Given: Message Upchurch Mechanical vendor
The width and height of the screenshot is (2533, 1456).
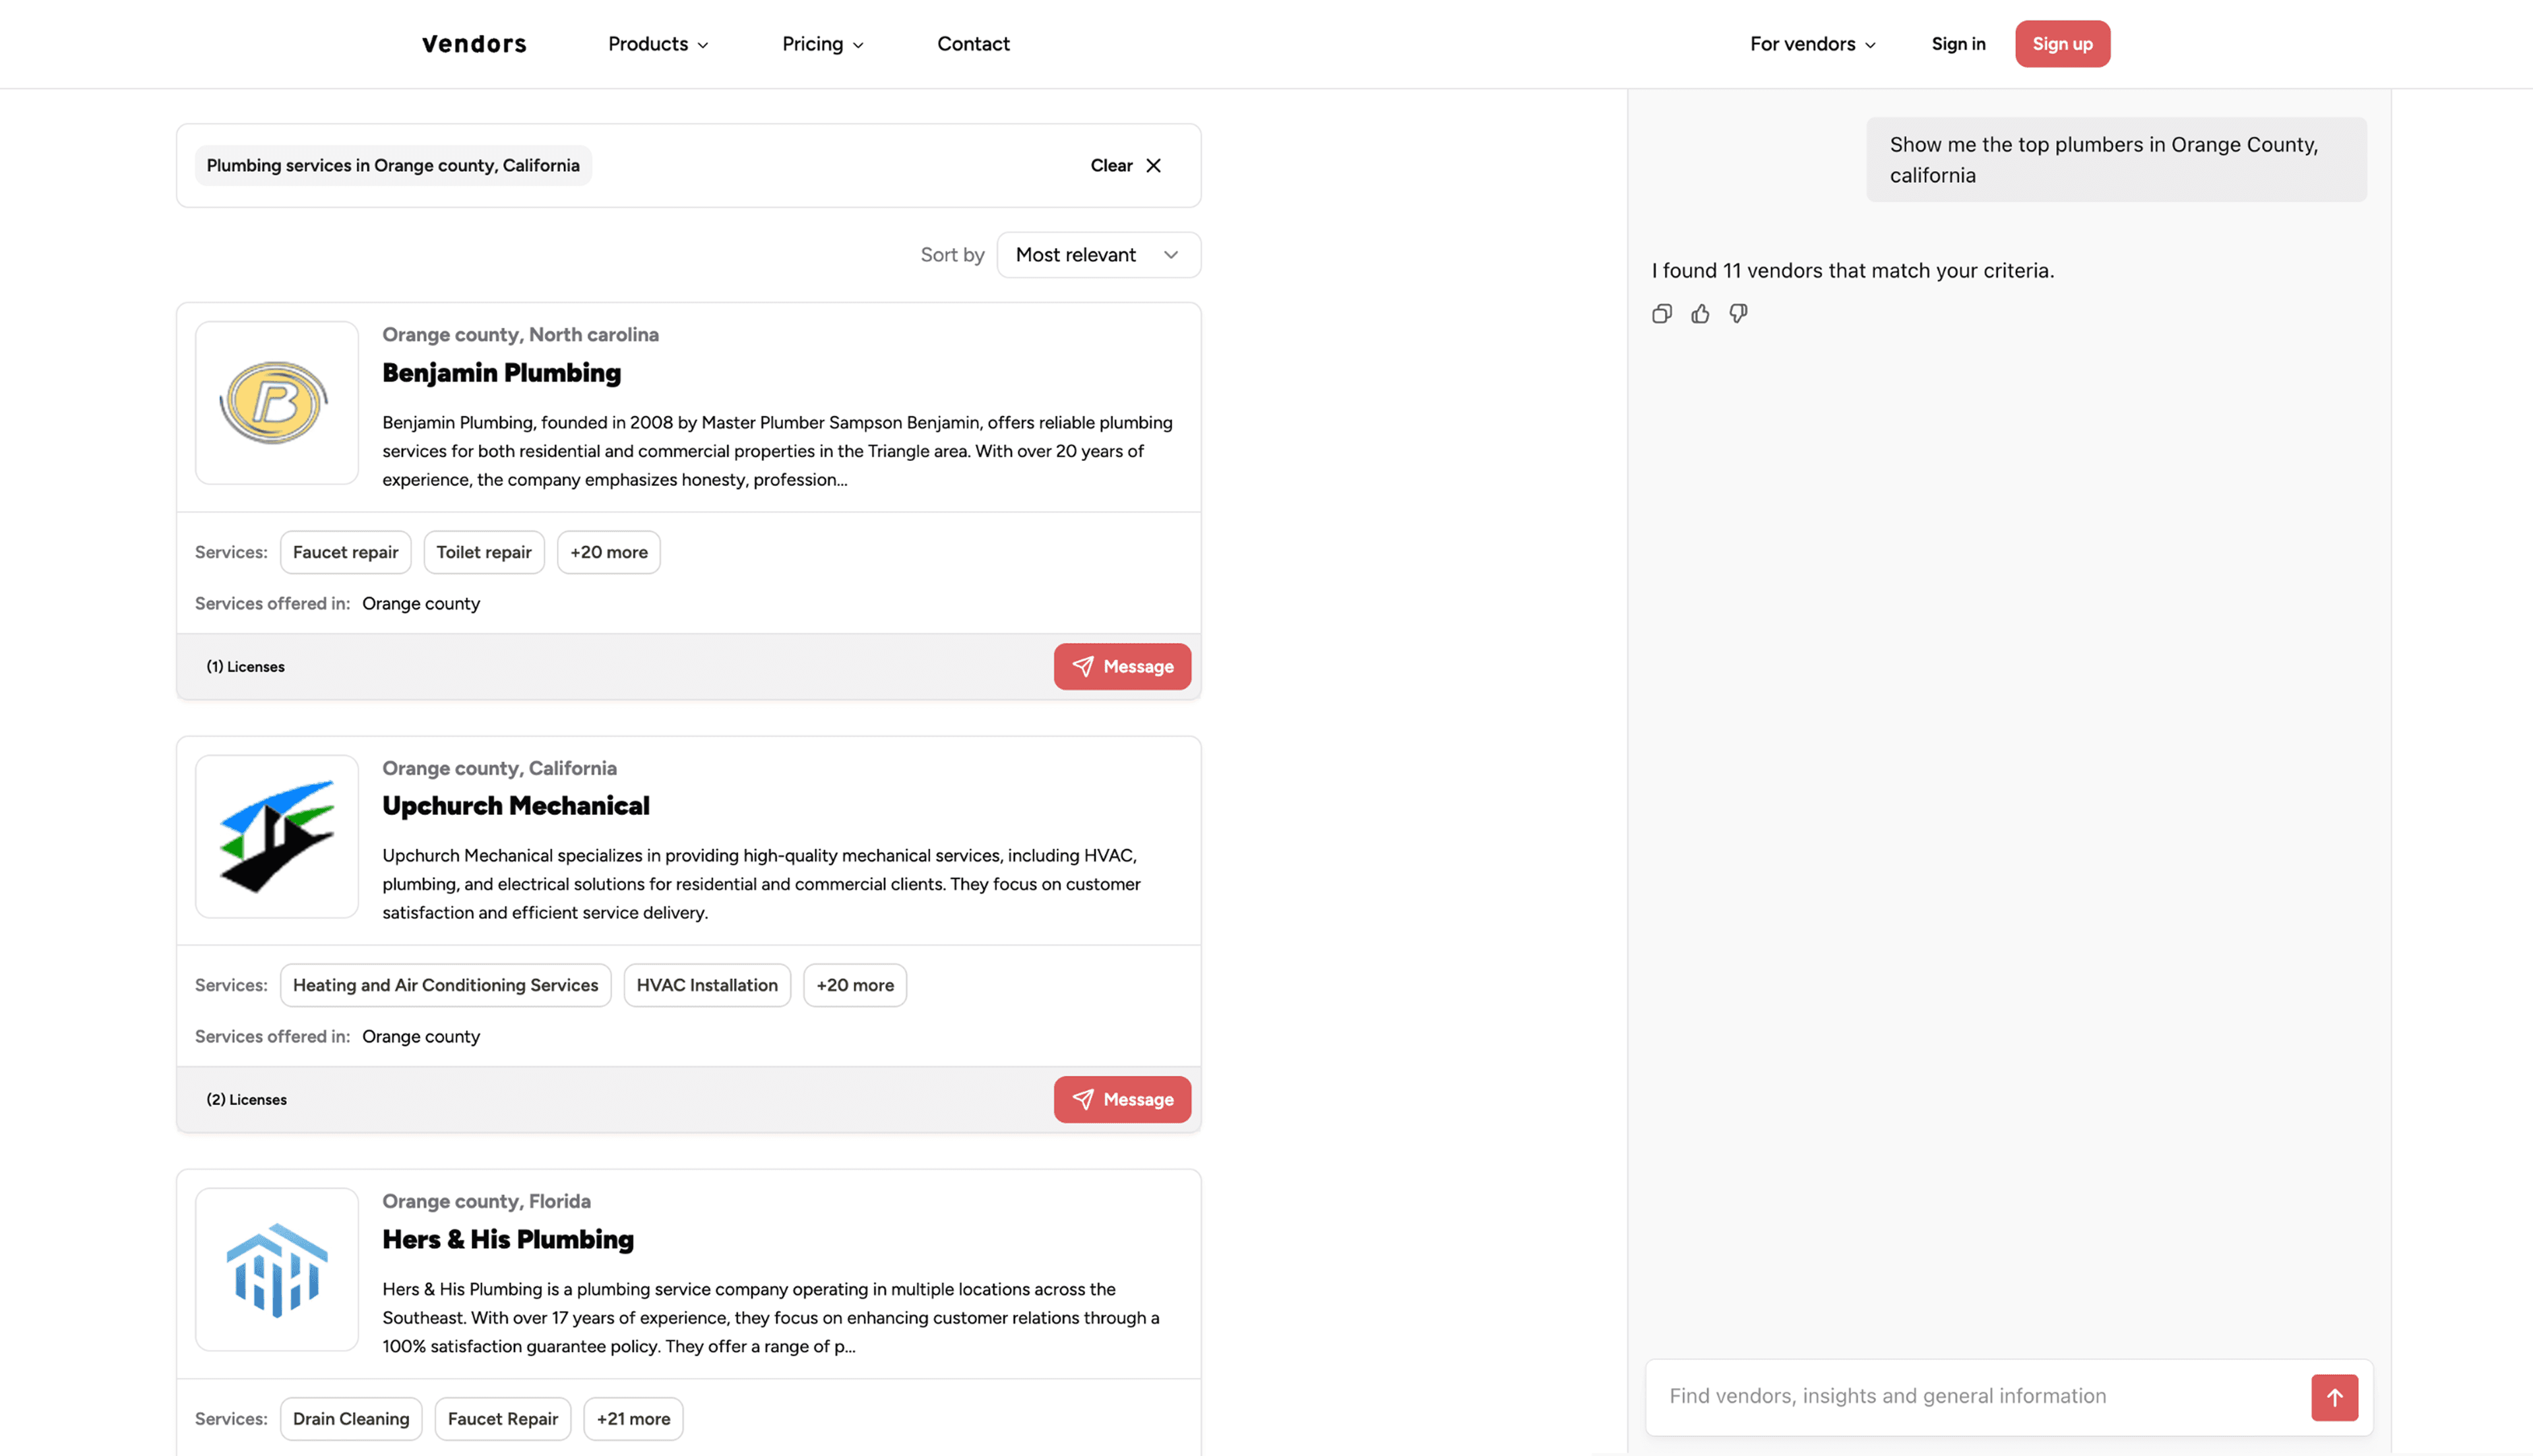Looking at the screenshot, I should tap(1122, 1100).
